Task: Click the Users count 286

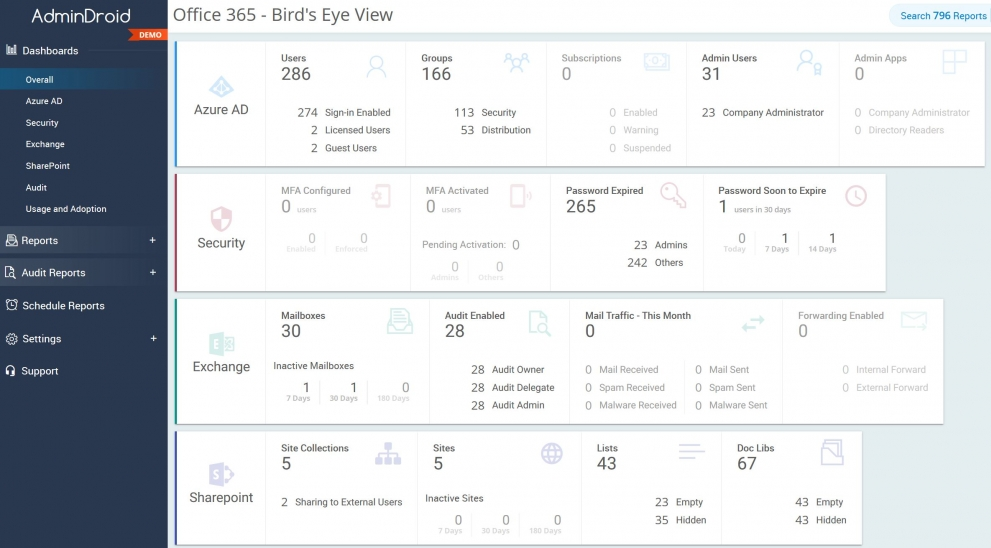Action: pyautogui.click(x=296, y=74)
